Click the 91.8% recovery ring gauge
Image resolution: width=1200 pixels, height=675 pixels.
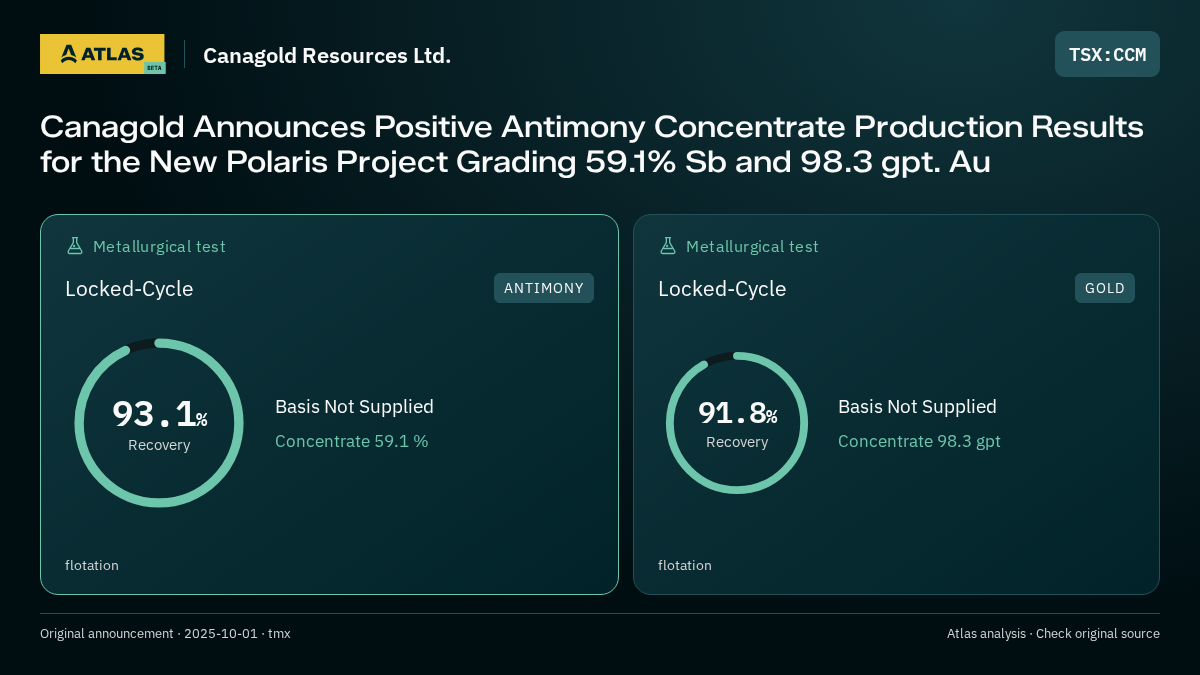point(737,423)
